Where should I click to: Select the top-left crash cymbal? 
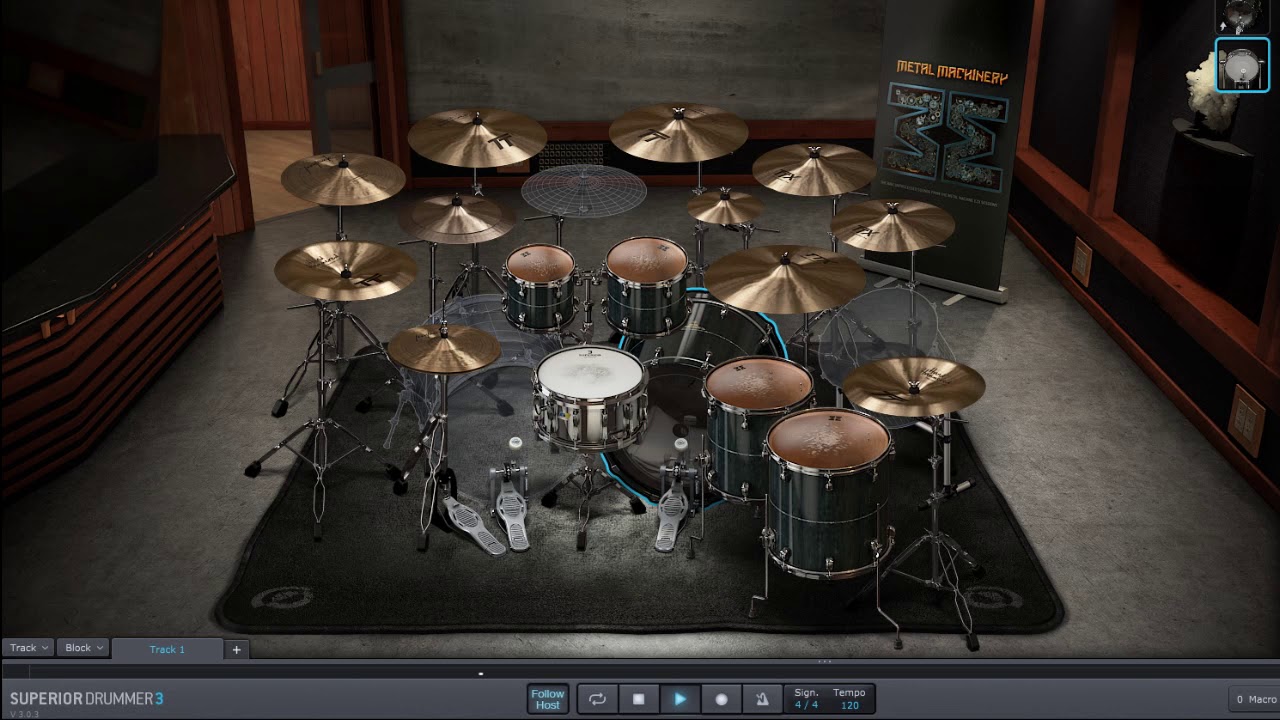click(x=477, y=137)
